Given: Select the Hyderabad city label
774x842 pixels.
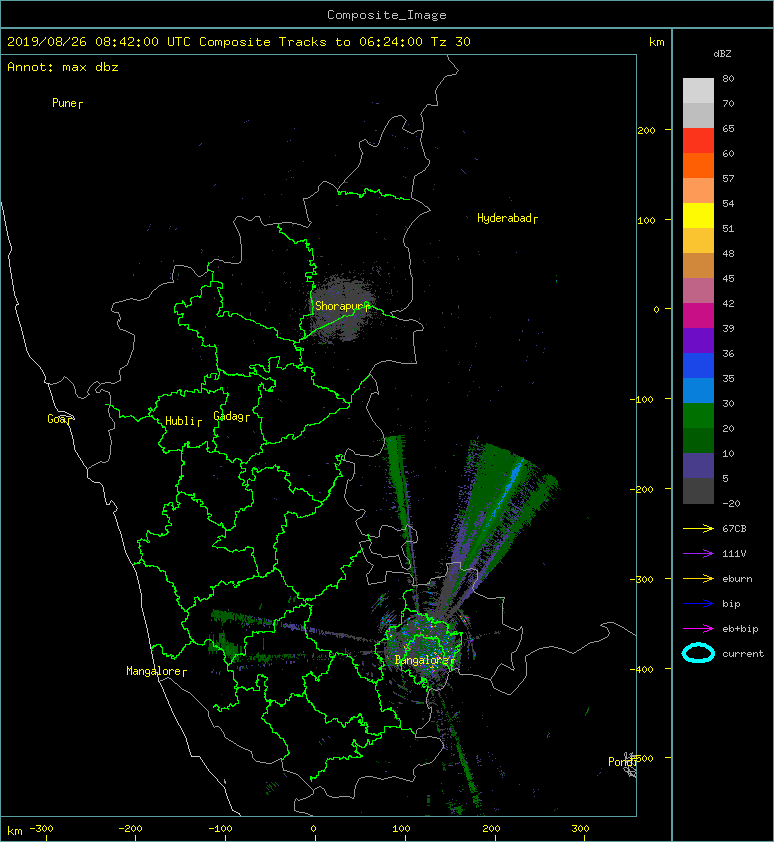Looking at the screenshot, I should click(x=504, y=218).
